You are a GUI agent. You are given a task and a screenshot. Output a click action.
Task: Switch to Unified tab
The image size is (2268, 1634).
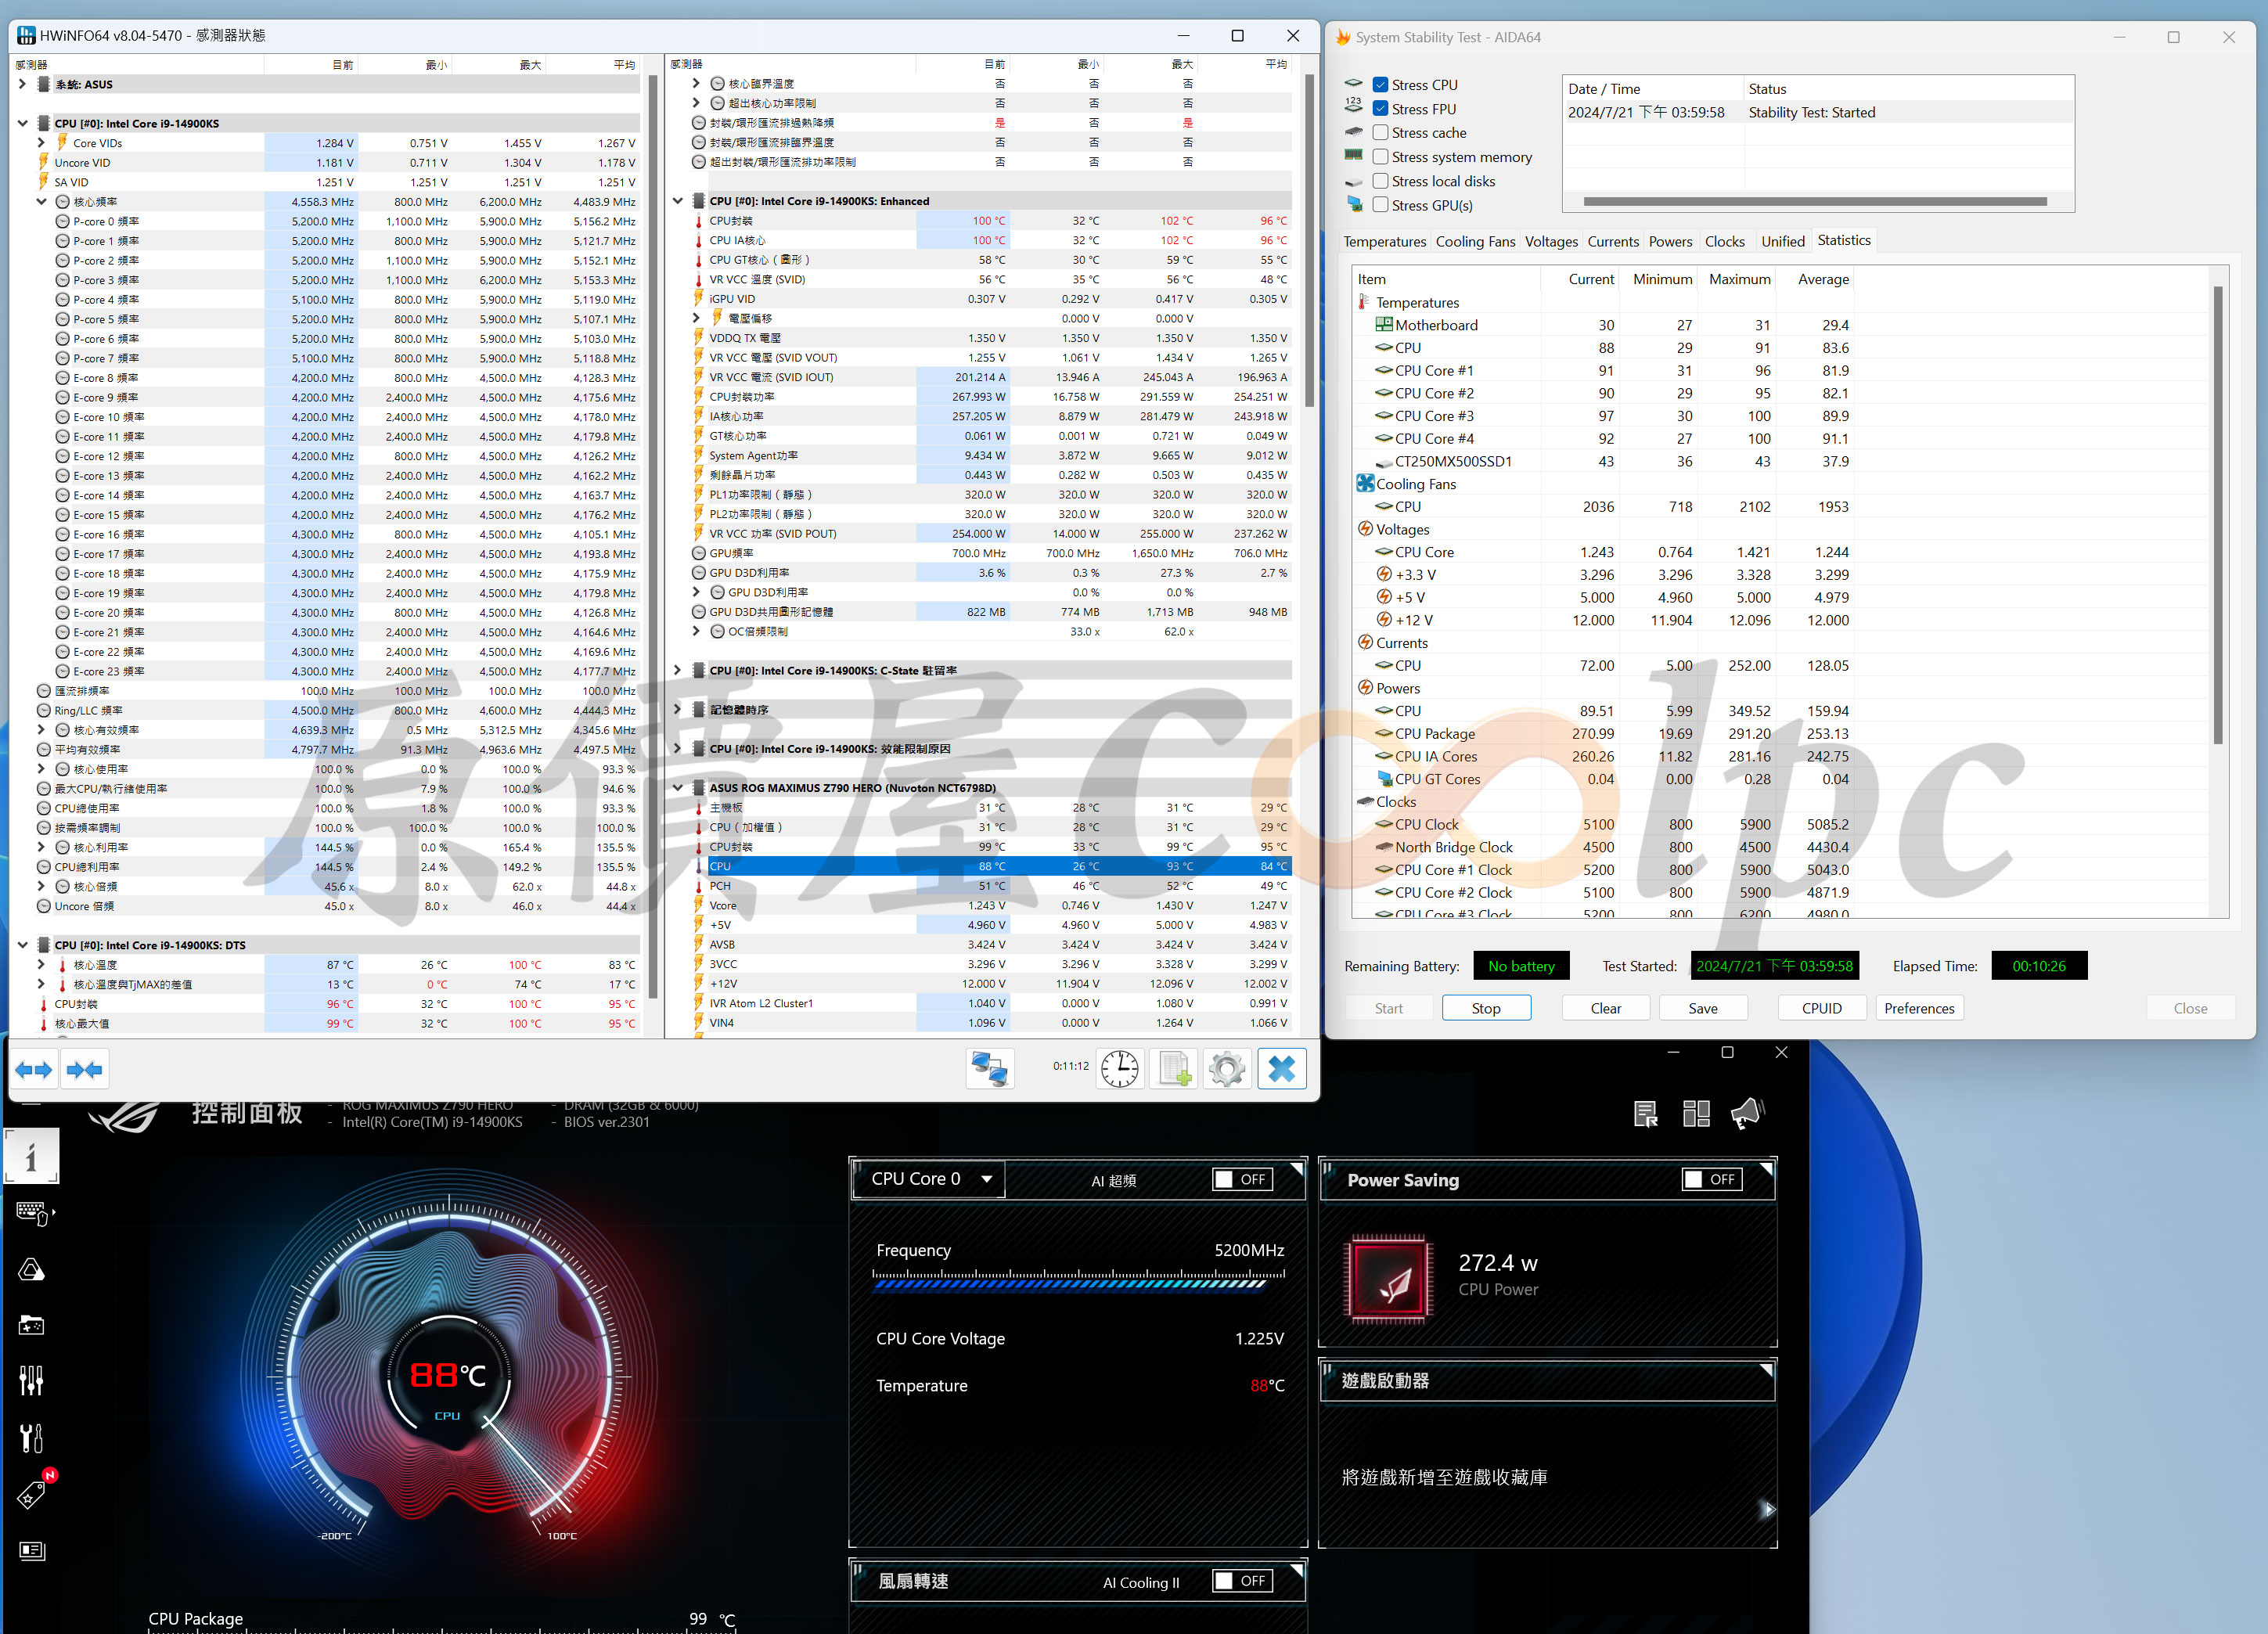tap(1782, 242)
